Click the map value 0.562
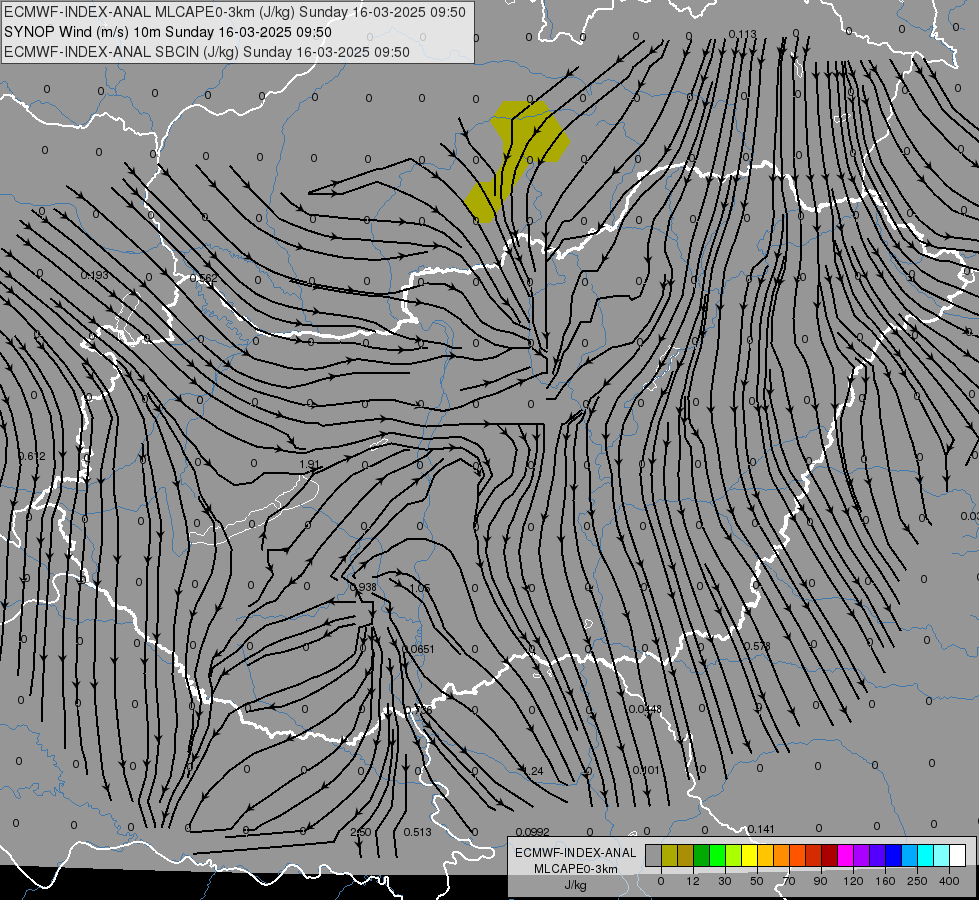Viewport: 979px width, 900px height. [x=204, y=279]
